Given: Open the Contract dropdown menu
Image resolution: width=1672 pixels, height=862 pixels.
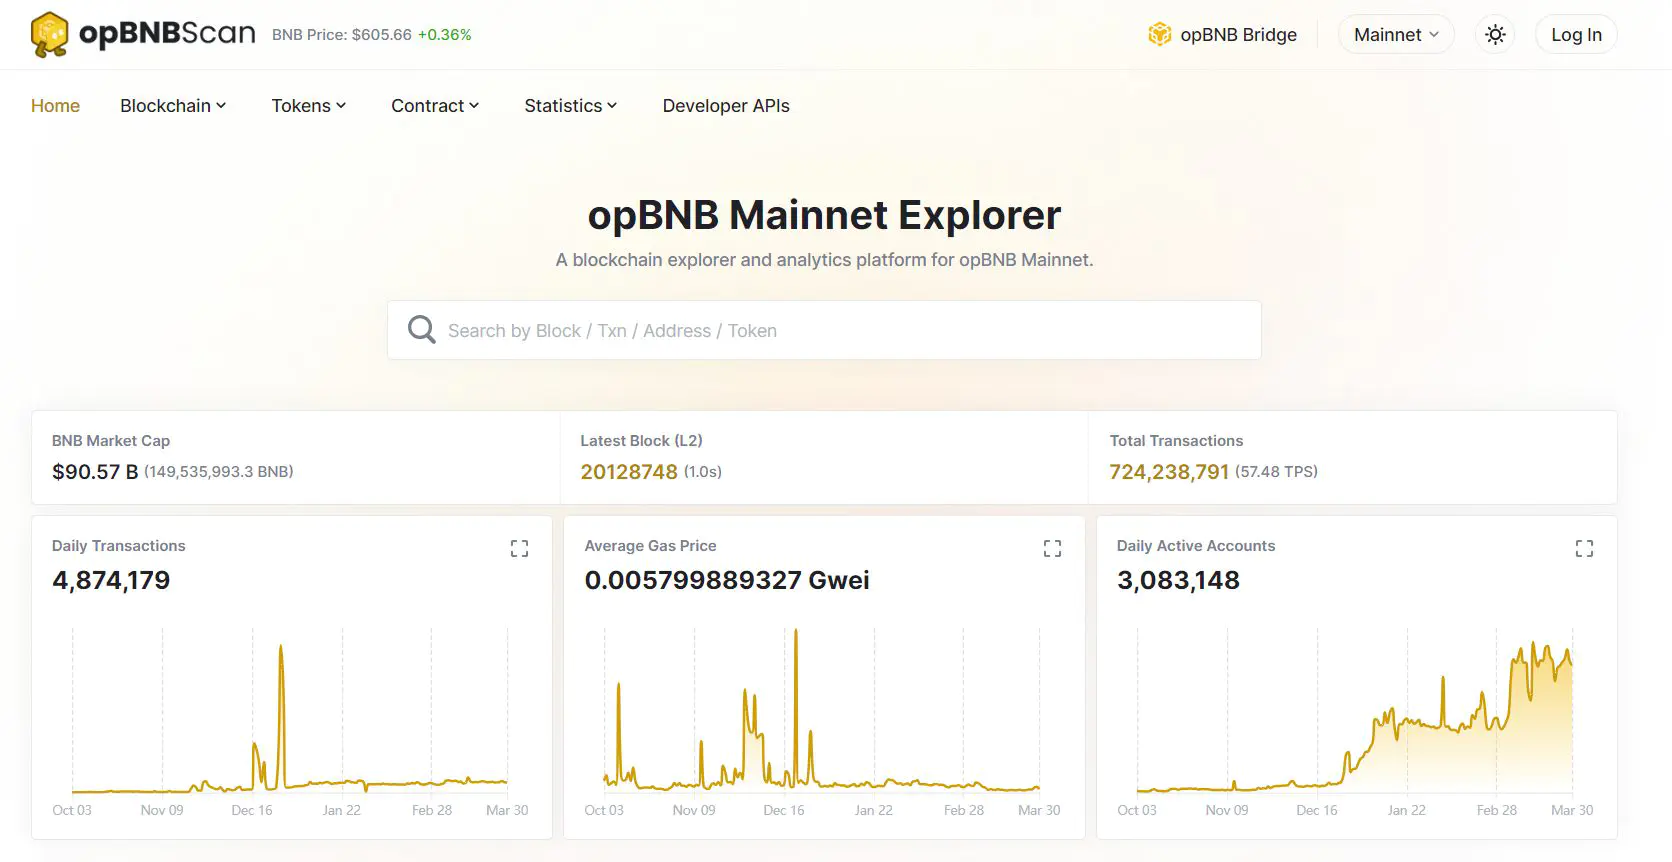Looking at the screenshot, I should (x=435, y=106).
